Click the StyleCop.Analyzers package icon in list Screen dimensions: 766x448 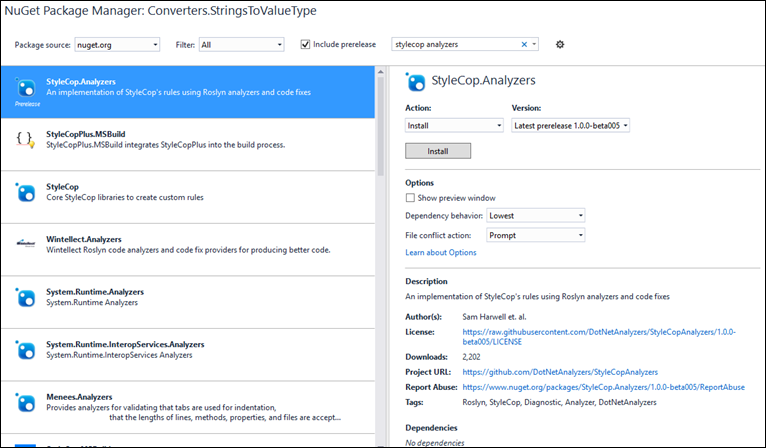pos(27,87)
